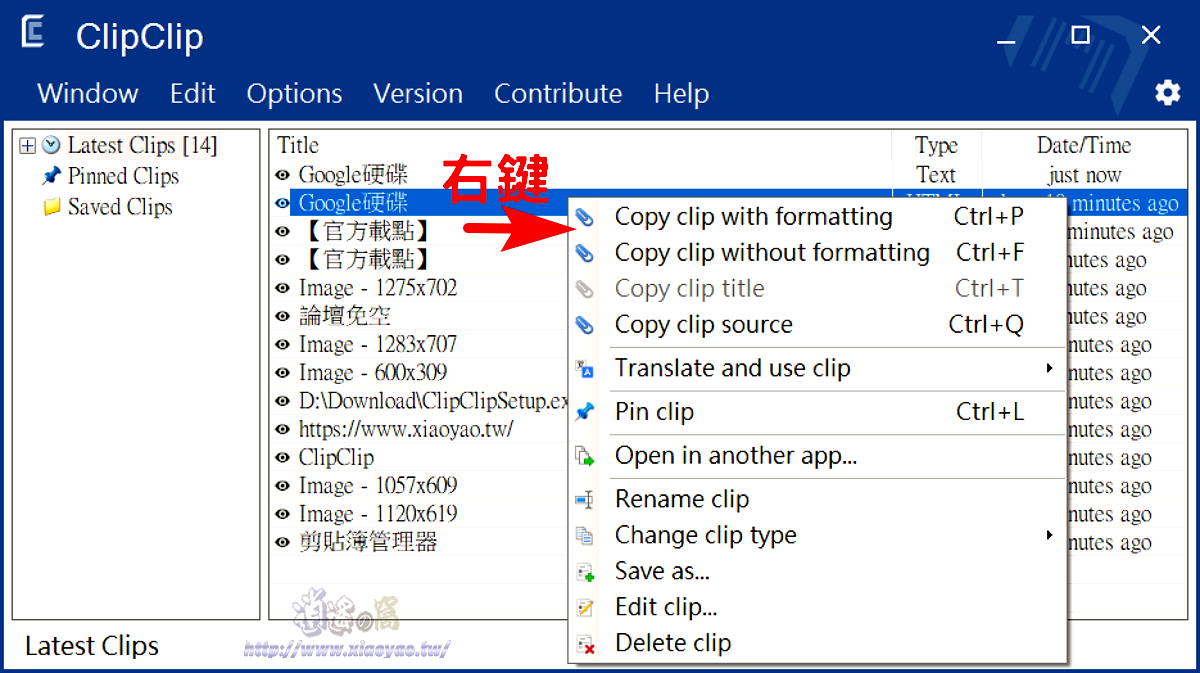Choose Save as... from context menu

click(816, 572)
